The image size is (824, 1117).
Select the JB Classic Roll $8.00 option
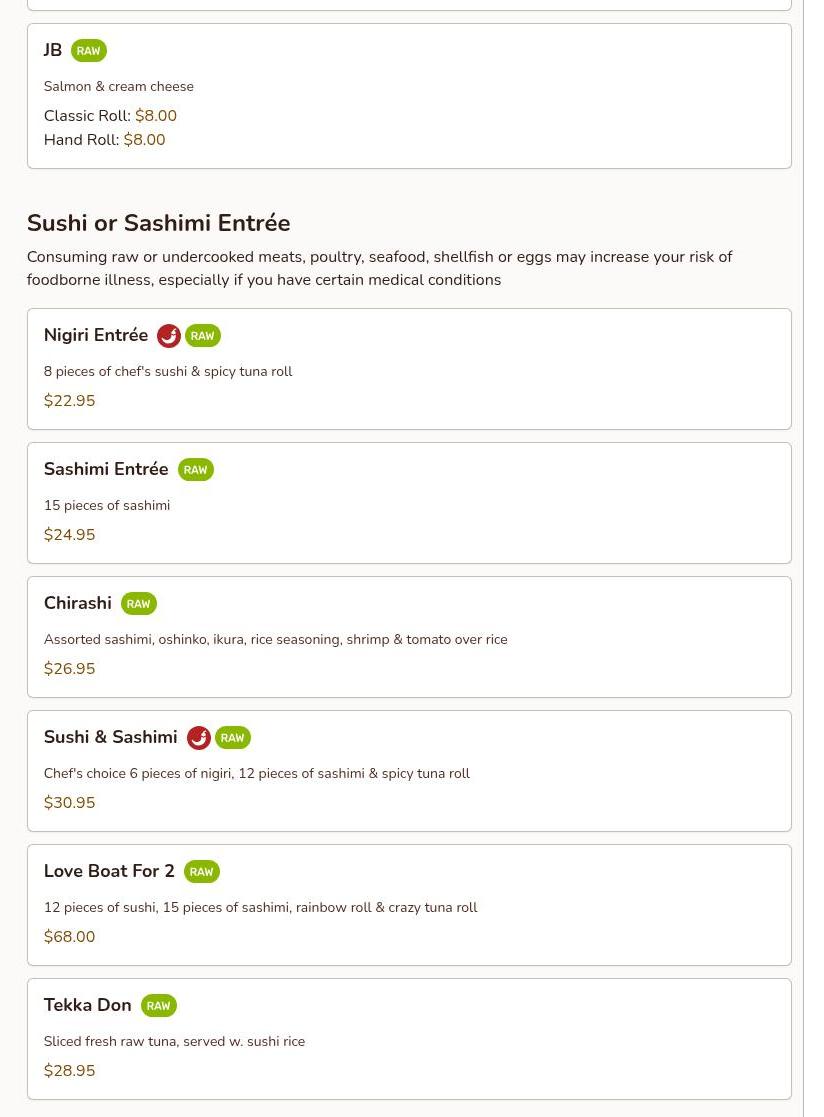(x=110, y=115)
